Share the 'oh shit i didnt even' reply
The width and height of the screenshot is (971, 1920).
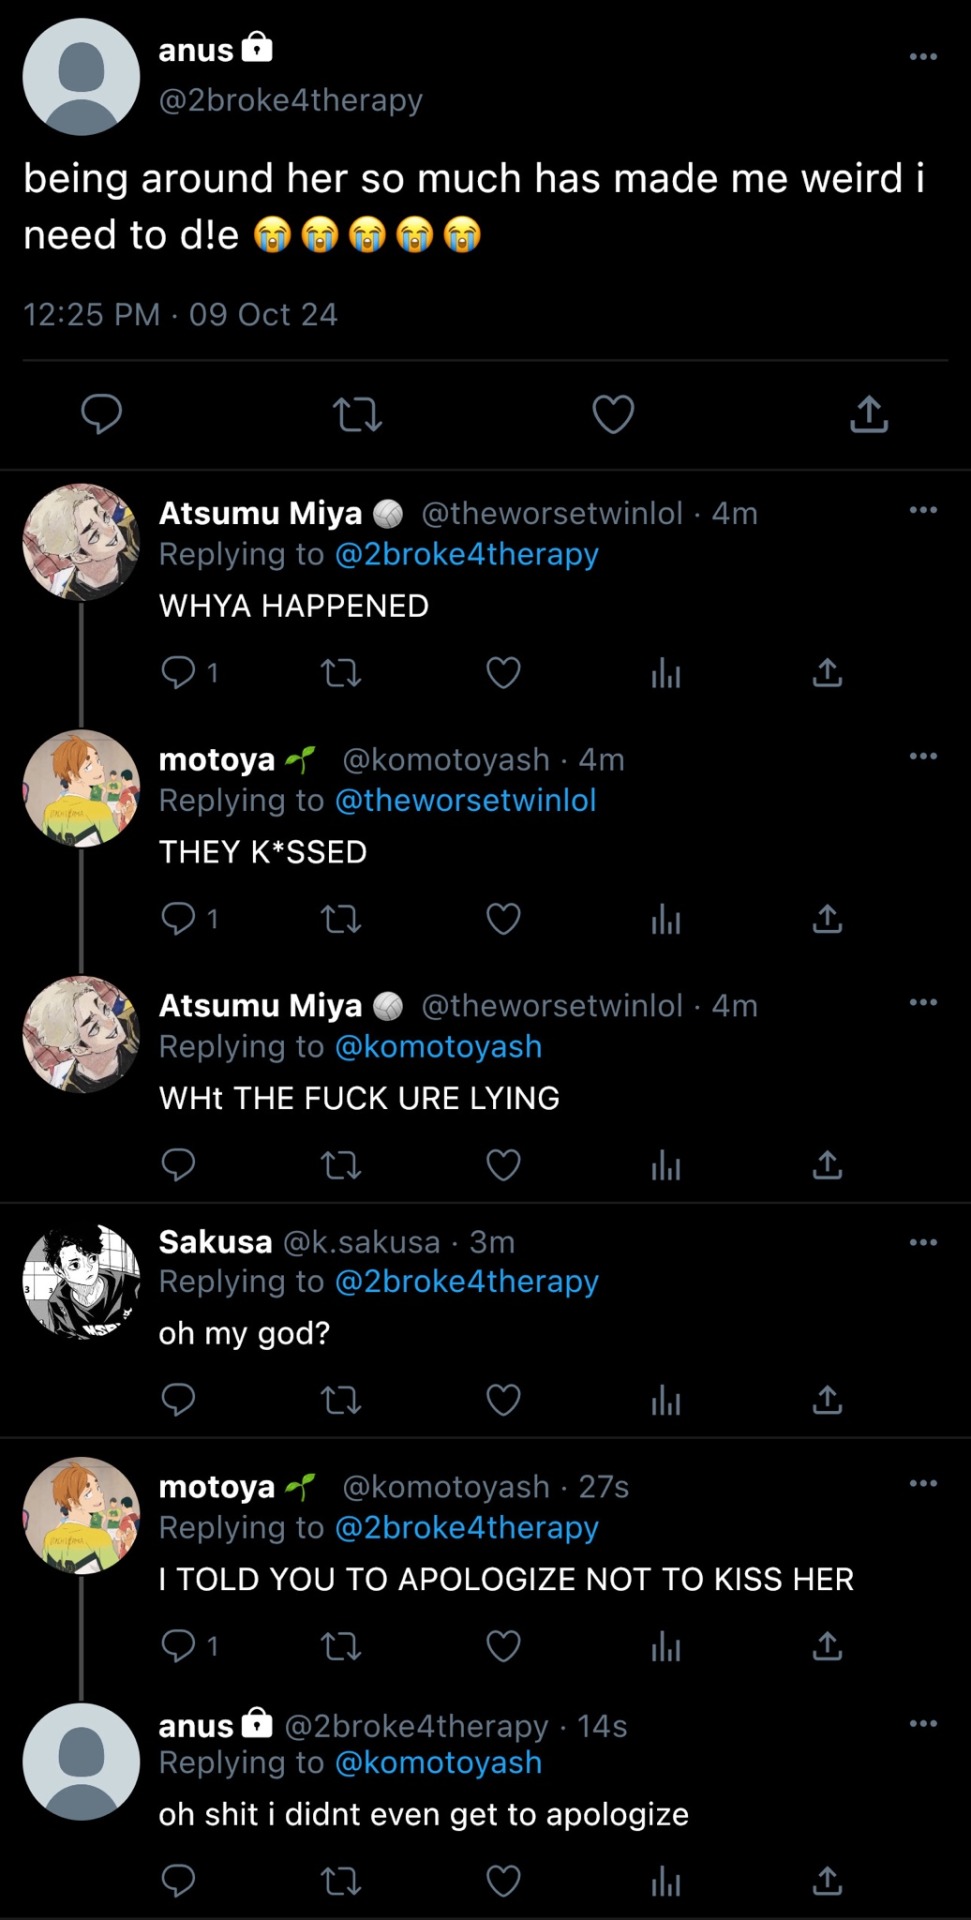tap(827, 1882)
